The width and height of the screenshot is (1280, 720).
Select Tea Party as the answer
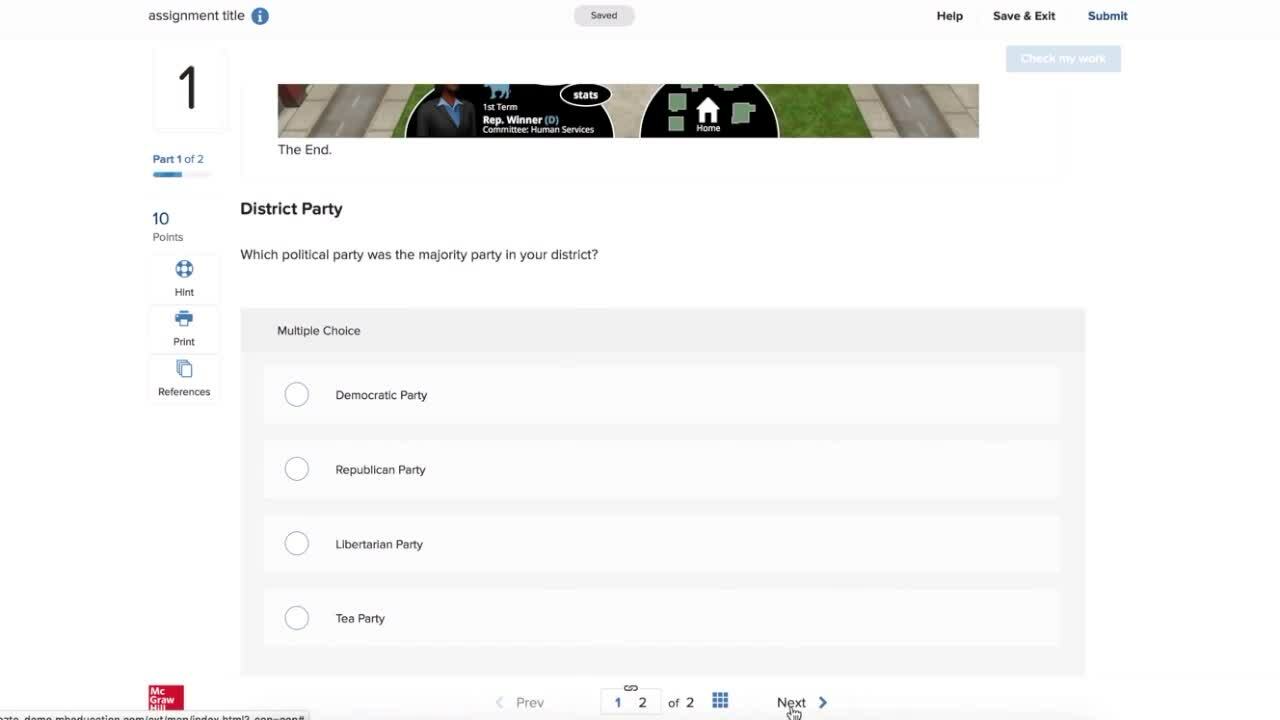pos(297,618)
